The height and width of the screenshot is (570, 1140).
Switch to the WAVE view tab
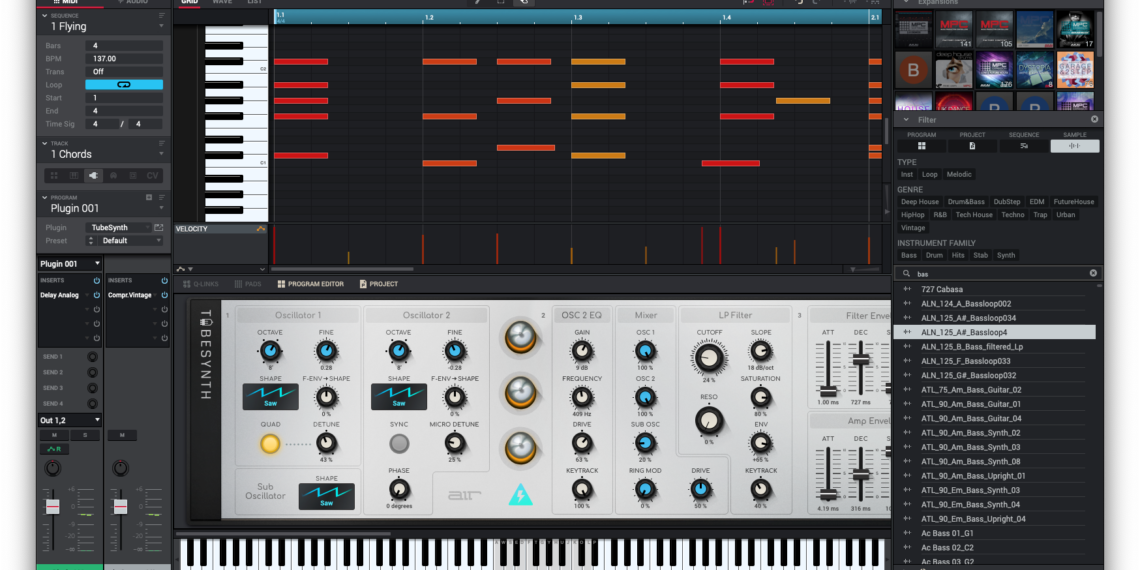pos(222,2)
